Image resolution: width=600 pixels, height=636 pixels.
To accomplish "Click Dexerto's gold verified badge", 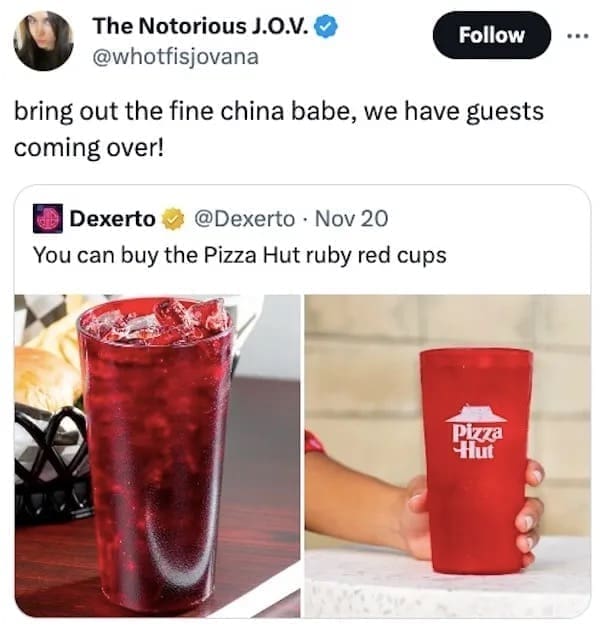I will pyautogui.click(x=173, y=219).
